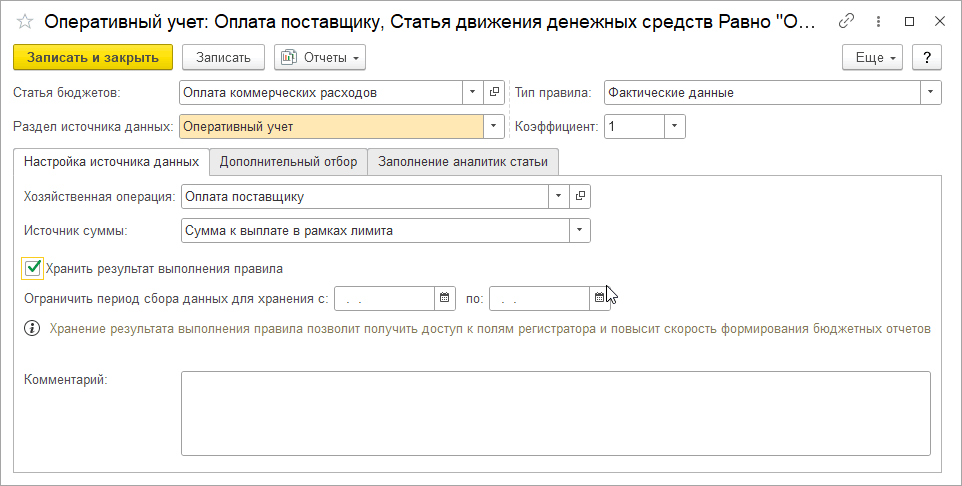This screenshot has width=962, height=486.
Task: Expand the Статья бюджетов dropdown list
Action: point(472,93)
